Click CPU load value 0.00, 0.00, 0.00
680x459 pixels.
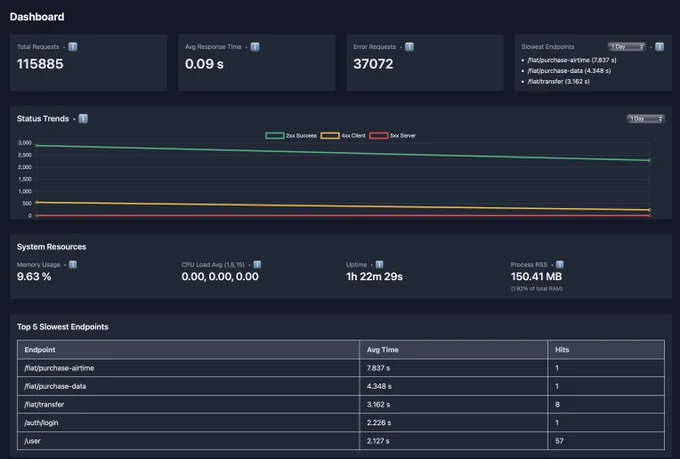tap(220, 277)
